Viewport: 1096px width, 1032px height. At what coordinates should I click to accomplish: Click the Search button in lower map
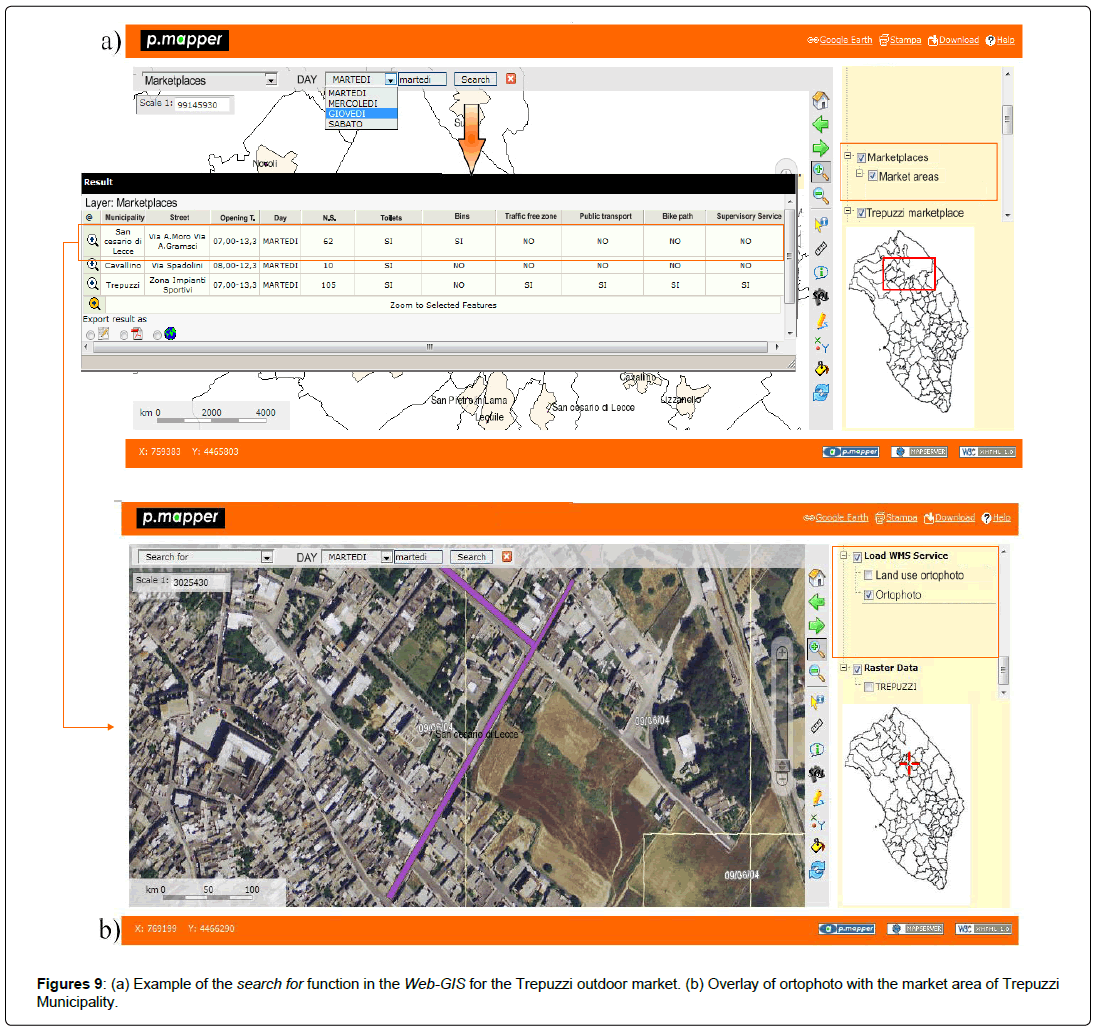coord(471,557)
